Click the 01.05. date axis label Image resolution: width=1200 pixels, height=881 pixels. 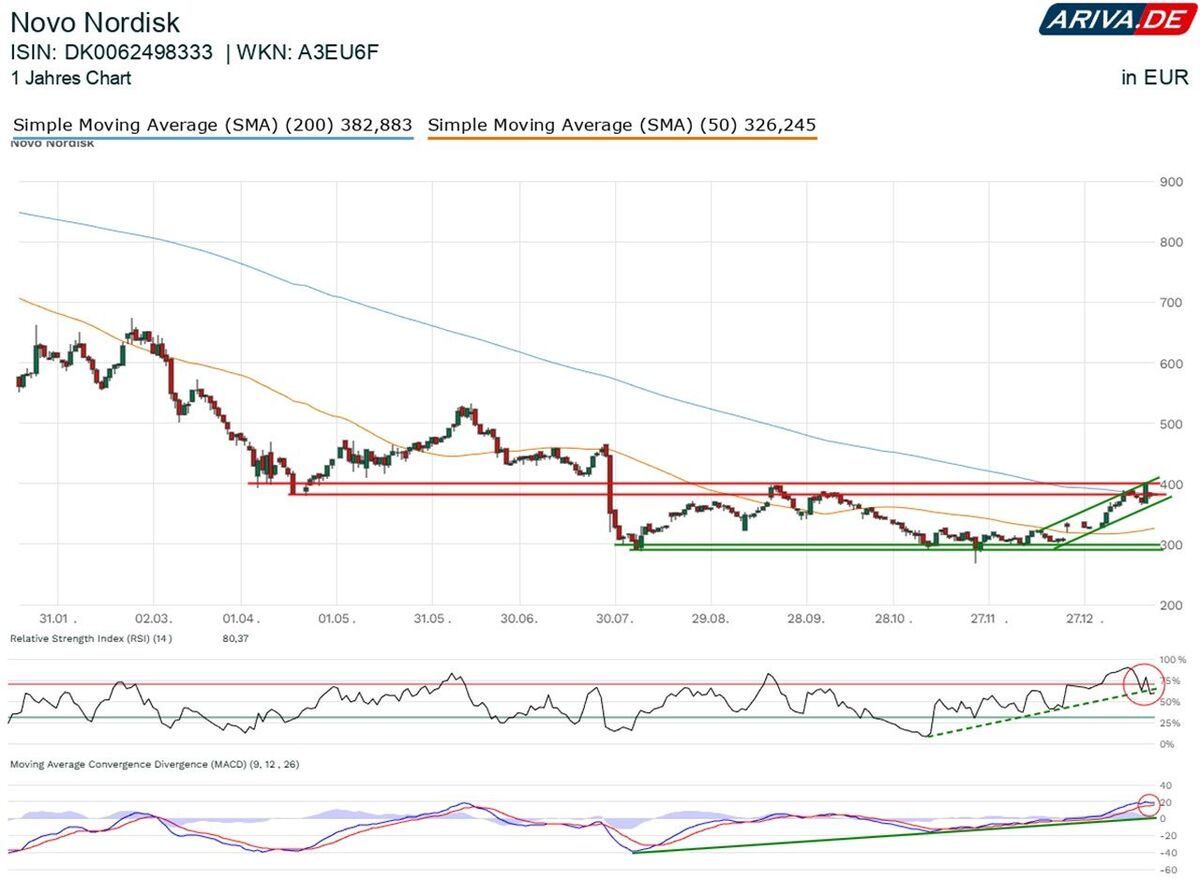(335, 619)
